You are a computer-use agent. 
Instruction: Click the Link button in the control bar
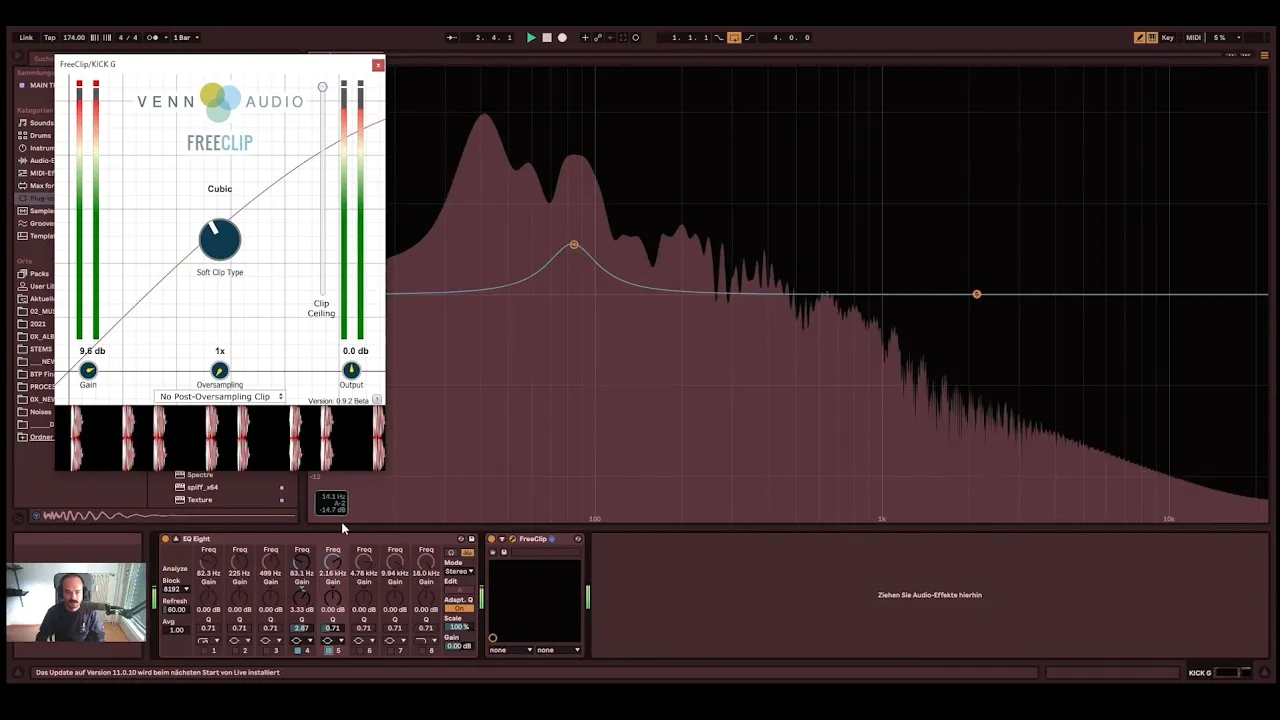point(26,38)
